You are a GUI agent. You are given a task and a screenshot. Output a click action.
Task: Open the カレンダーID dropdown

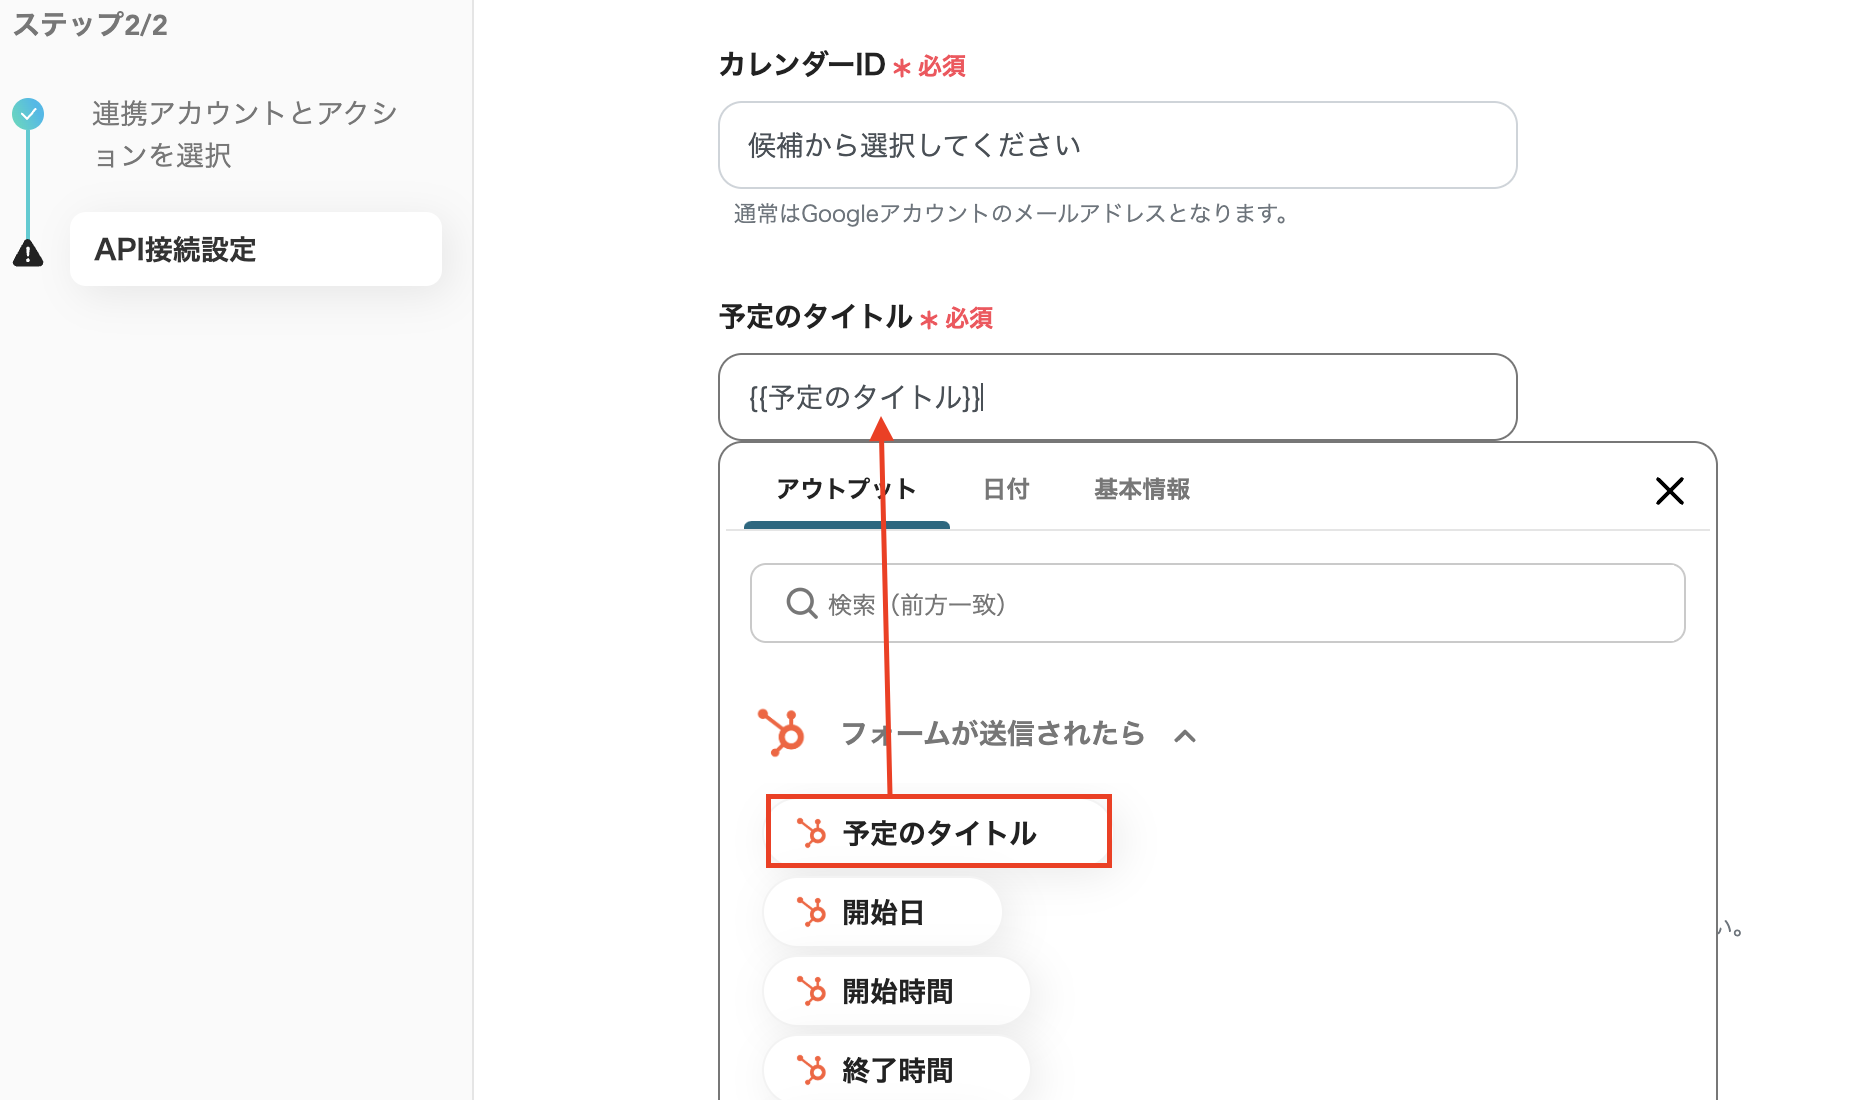point(1117,145)
